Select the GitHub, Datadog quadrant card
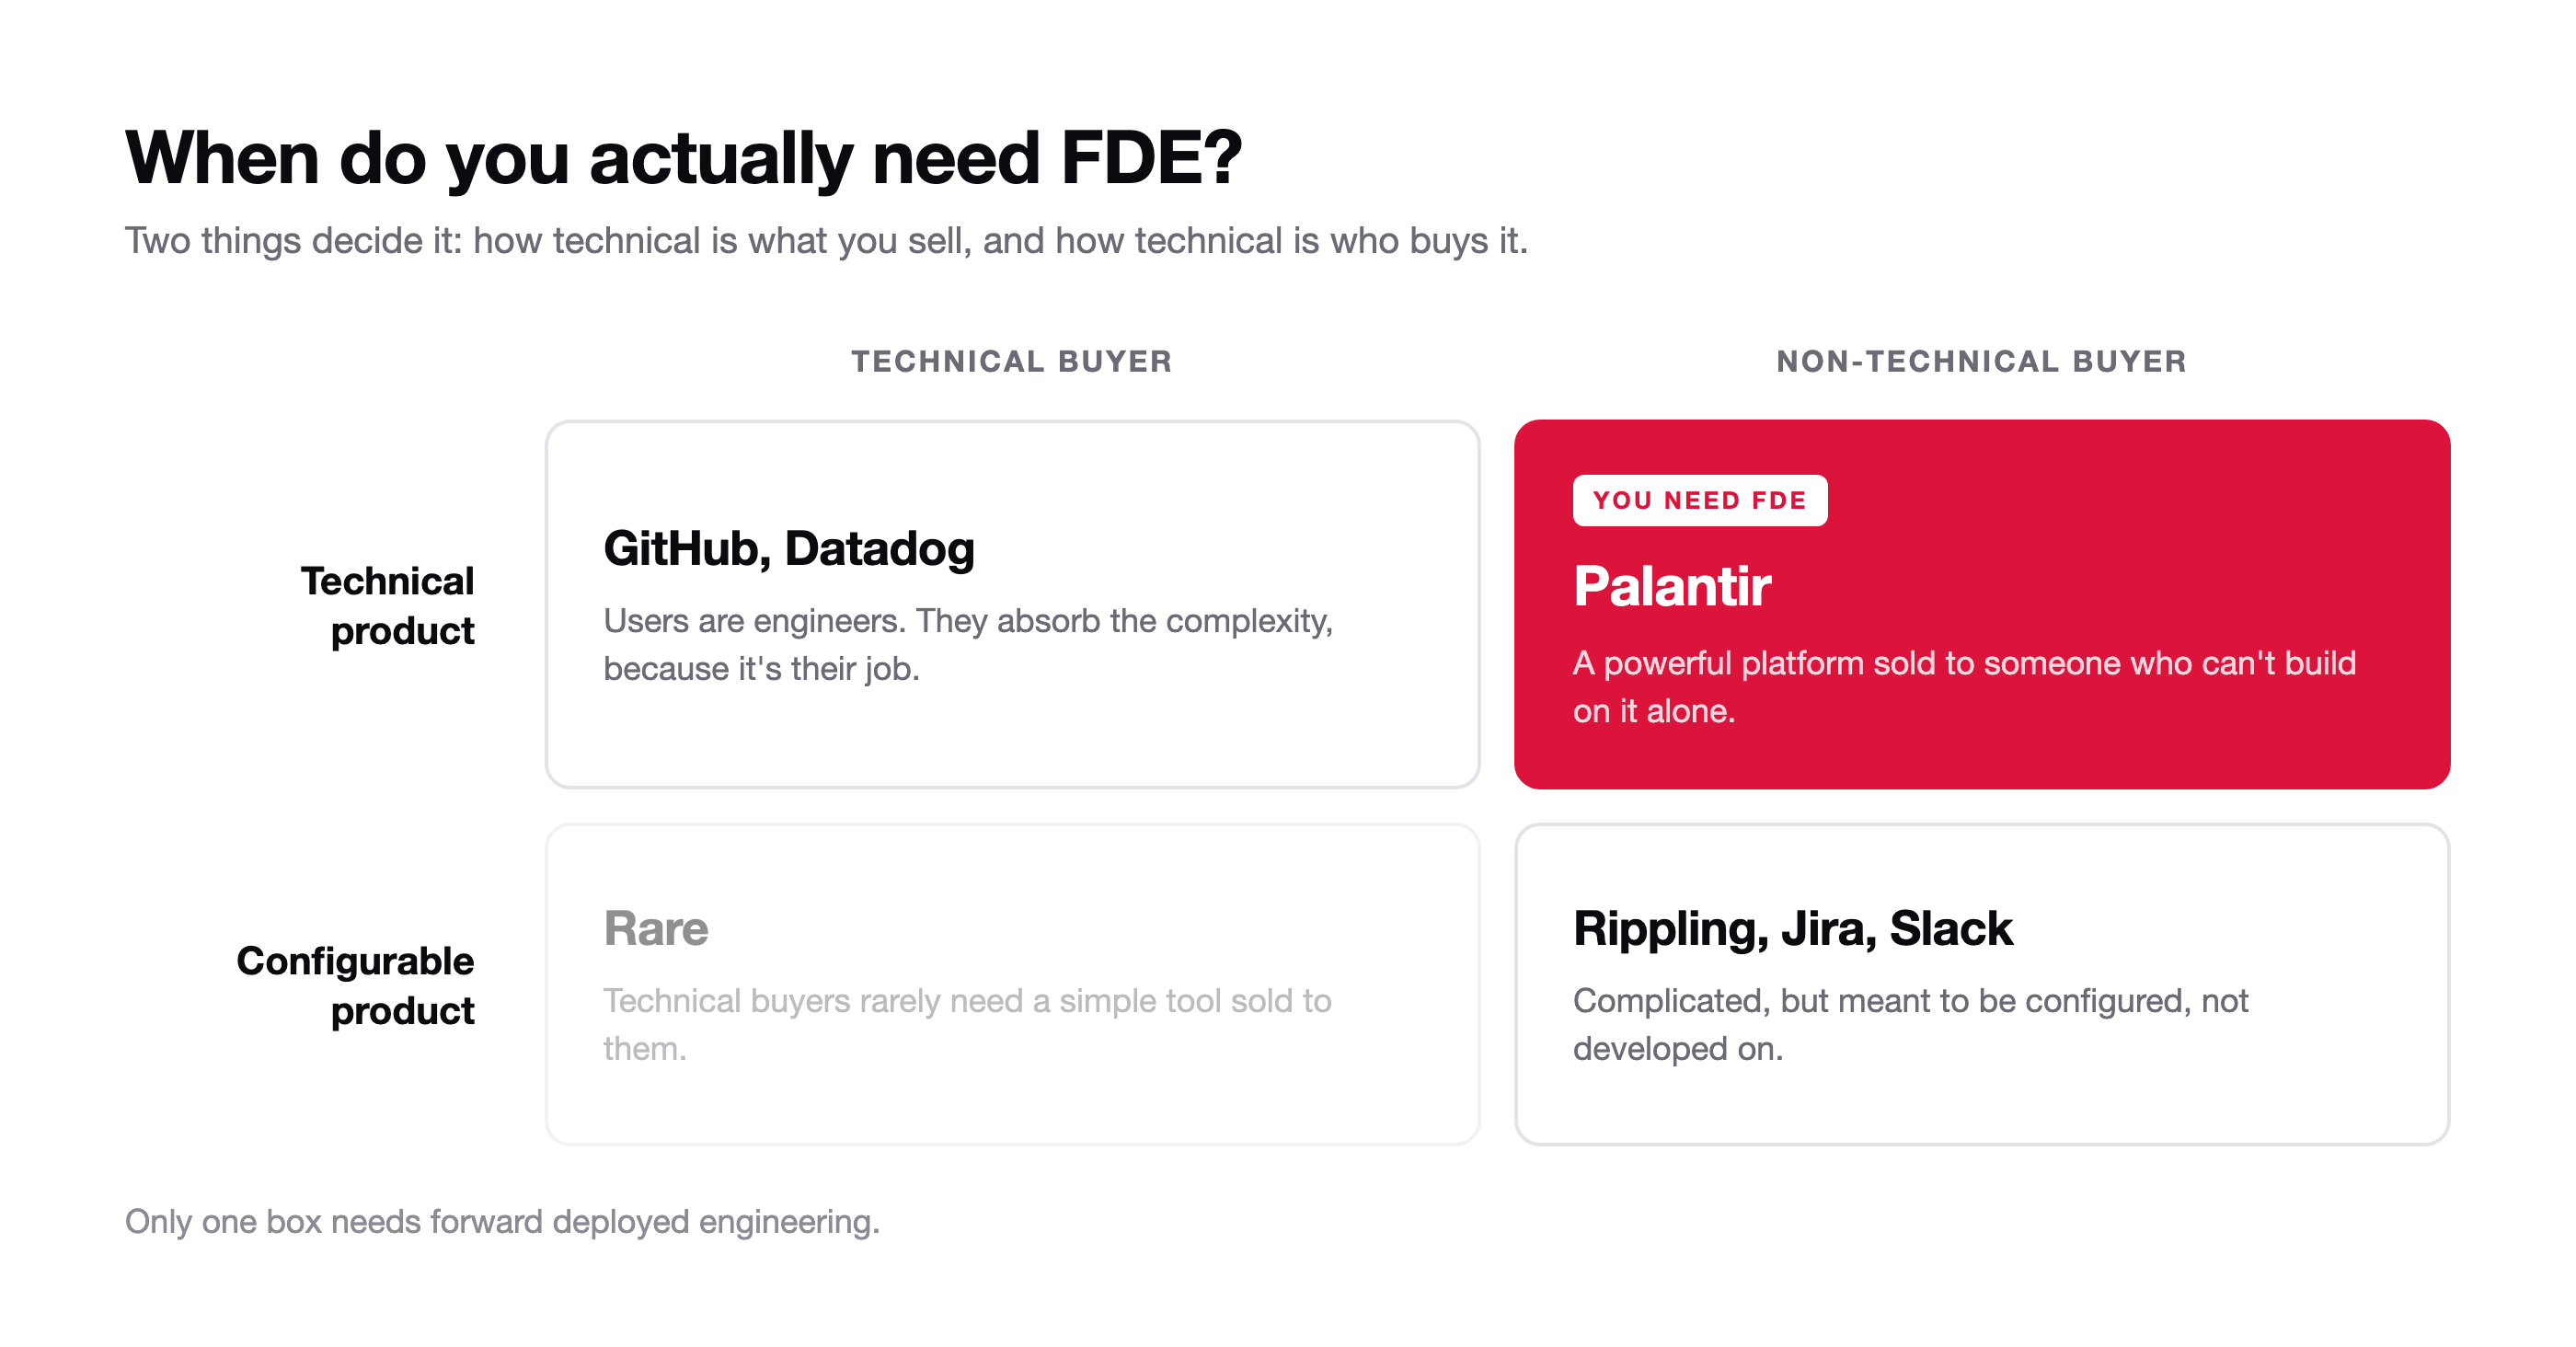This screenshot has width=2576, height=1347. coord(1012,604)
